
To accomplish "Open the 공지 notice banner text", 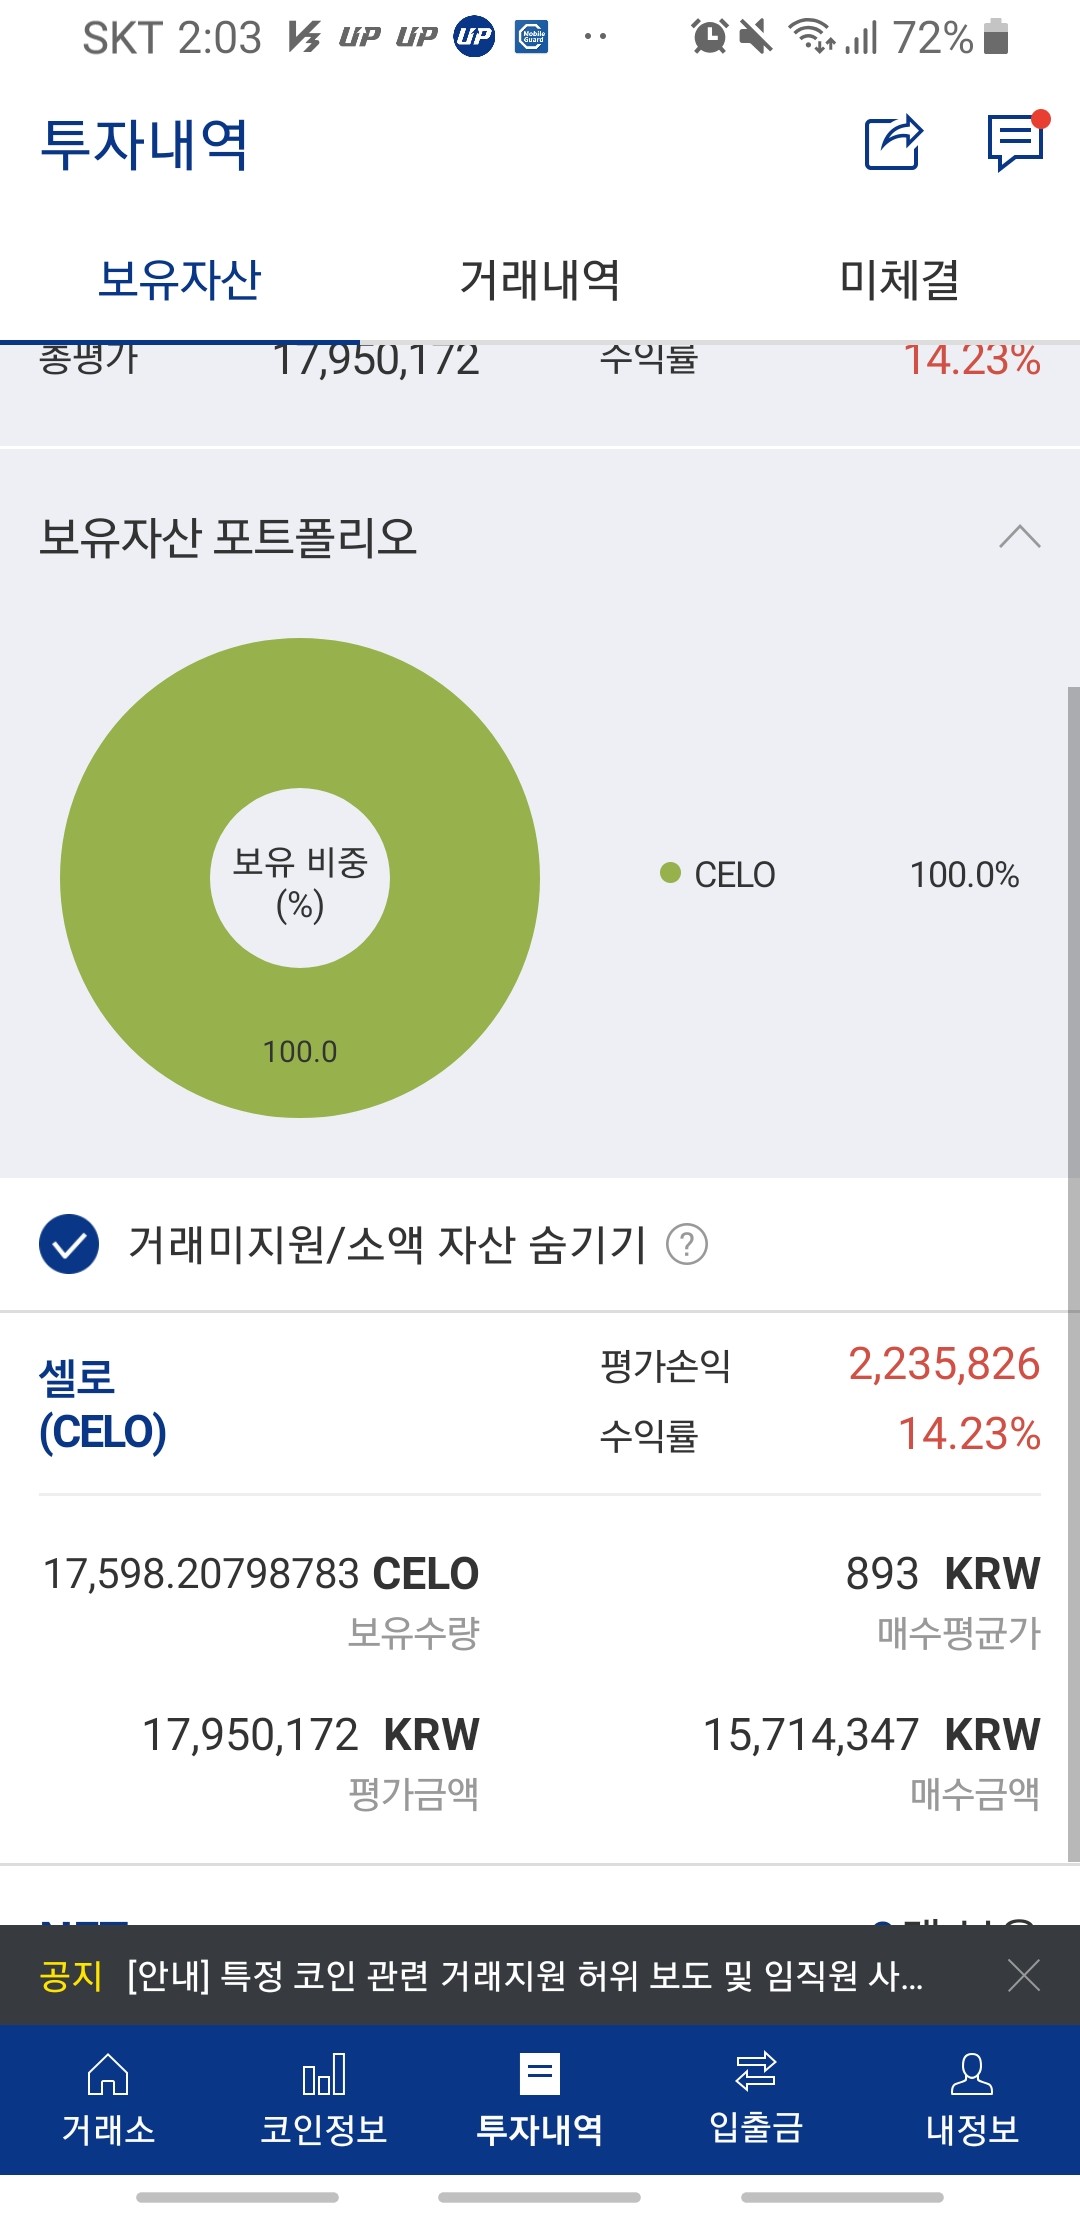I will coord(525,1976).
